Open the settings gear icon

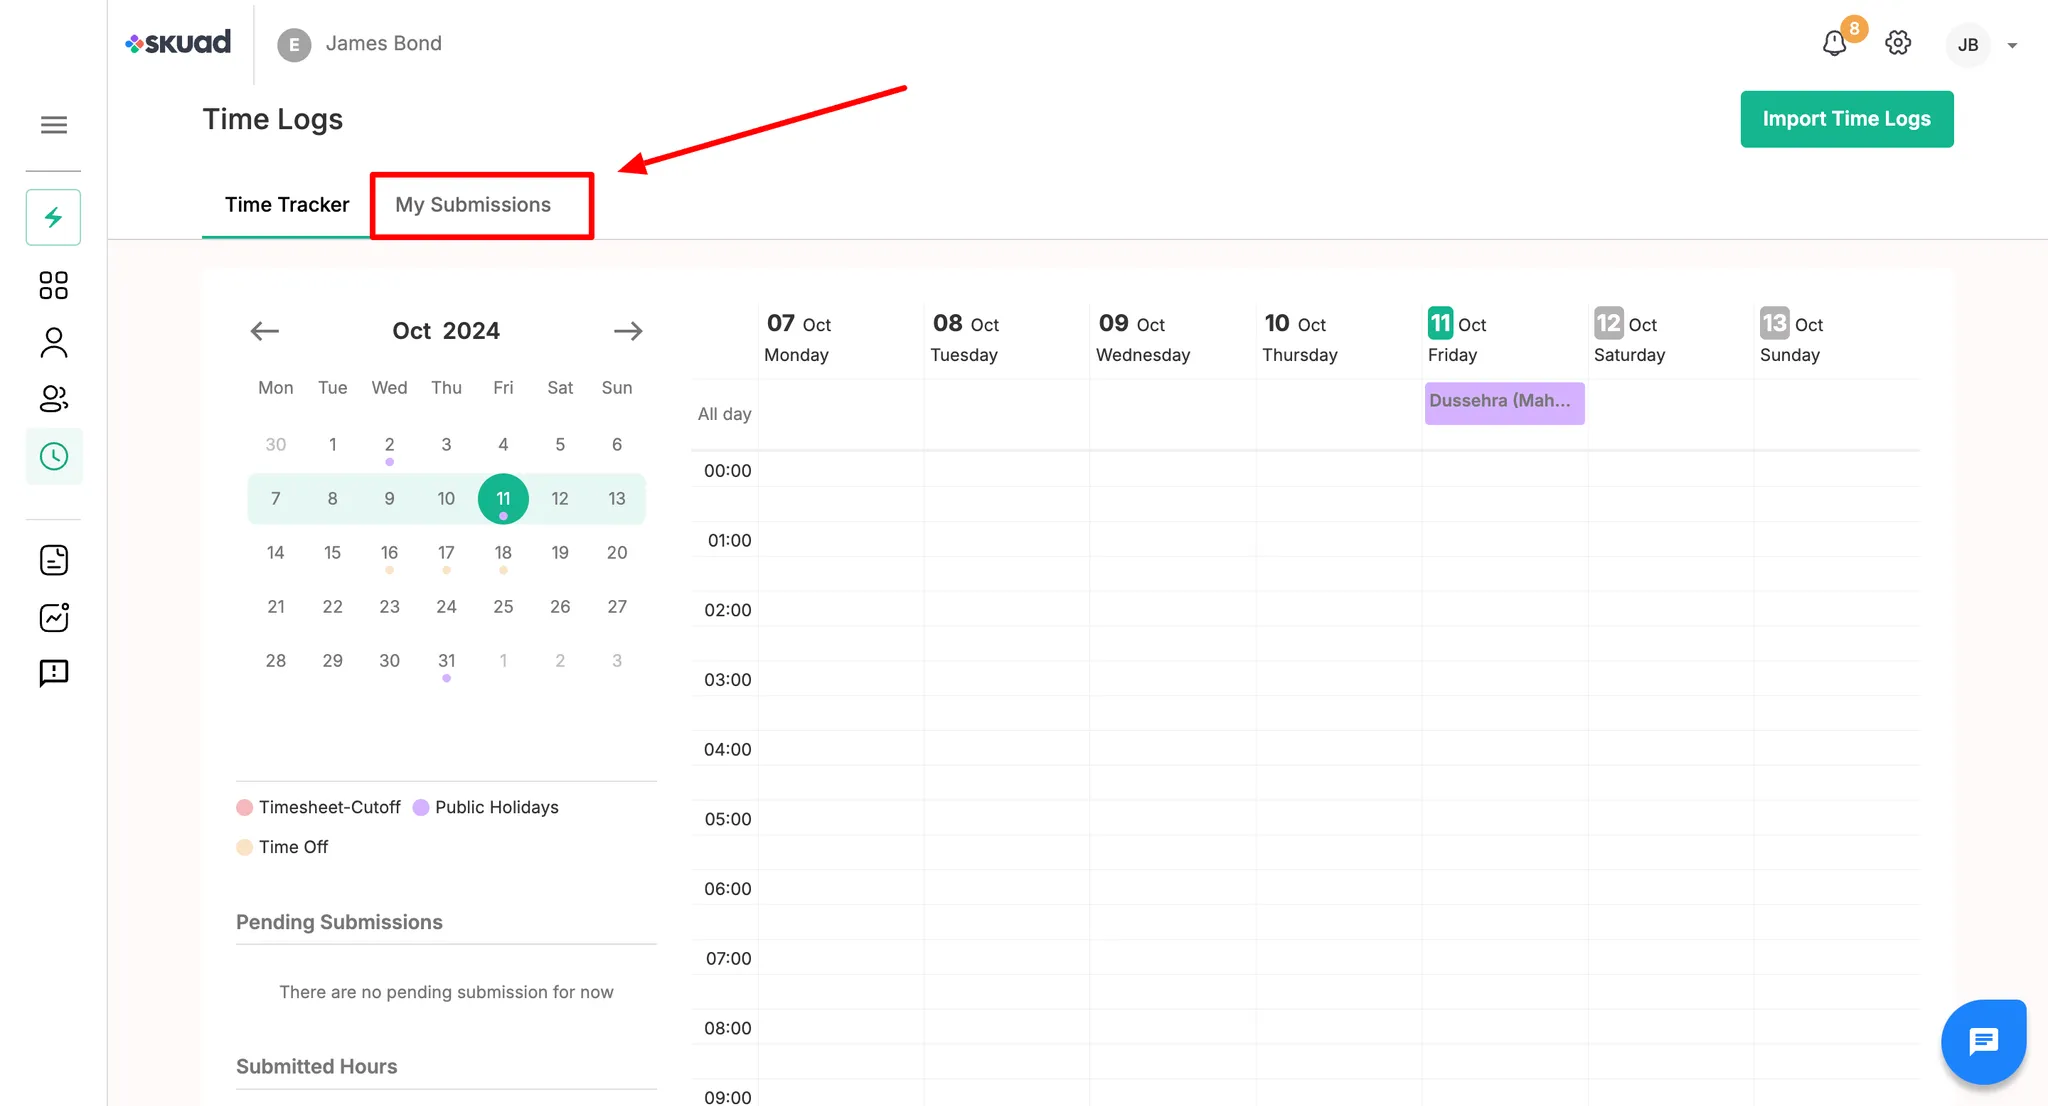click(x=1898, y=43)
